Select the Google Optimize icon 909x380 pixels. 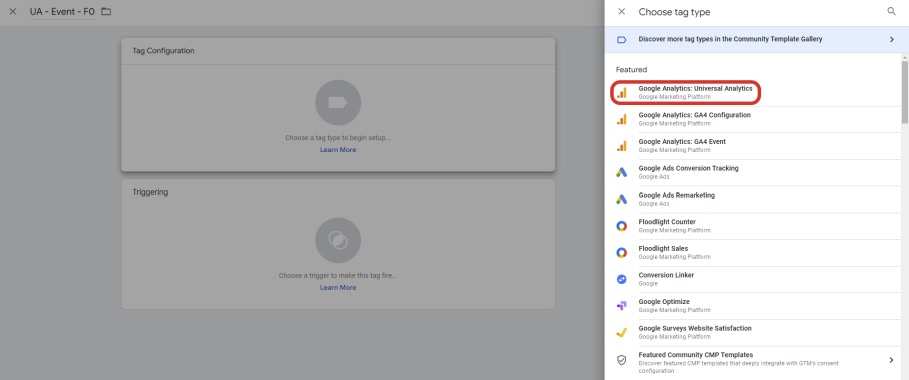pos(621,306)
